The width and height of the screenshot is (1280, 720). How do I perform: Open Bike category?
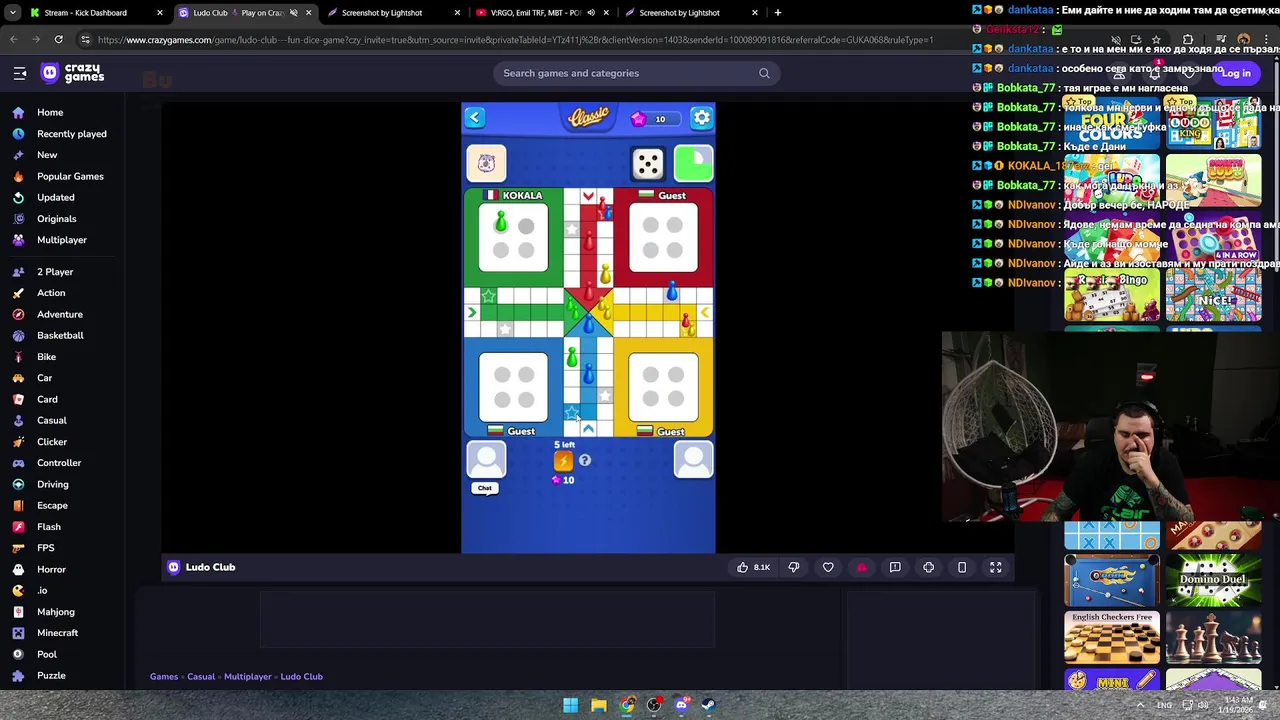point(46,357)
